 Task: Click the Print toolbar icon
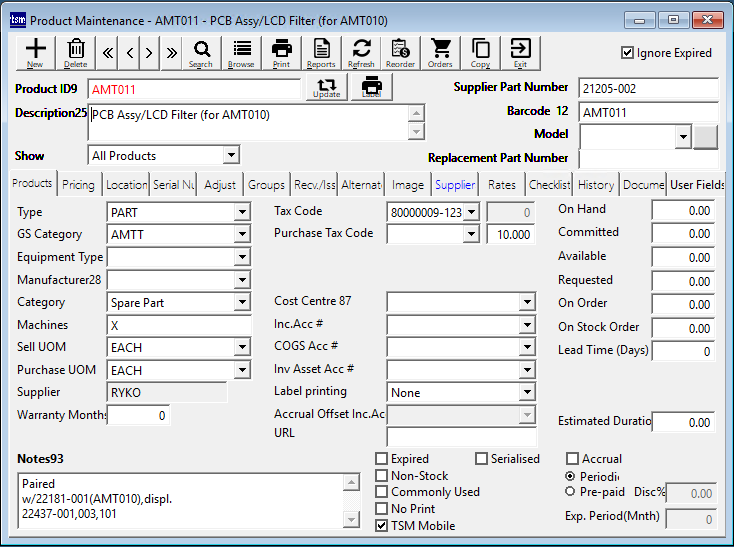(x=282, y=52)
